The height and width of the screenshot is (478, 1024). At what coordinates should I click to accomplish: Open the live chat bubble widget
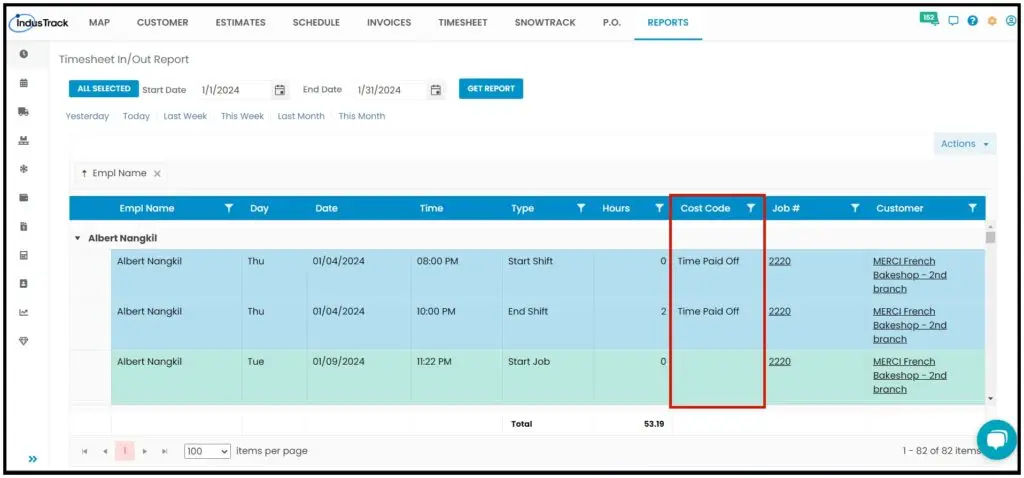(x=997, y=439)
